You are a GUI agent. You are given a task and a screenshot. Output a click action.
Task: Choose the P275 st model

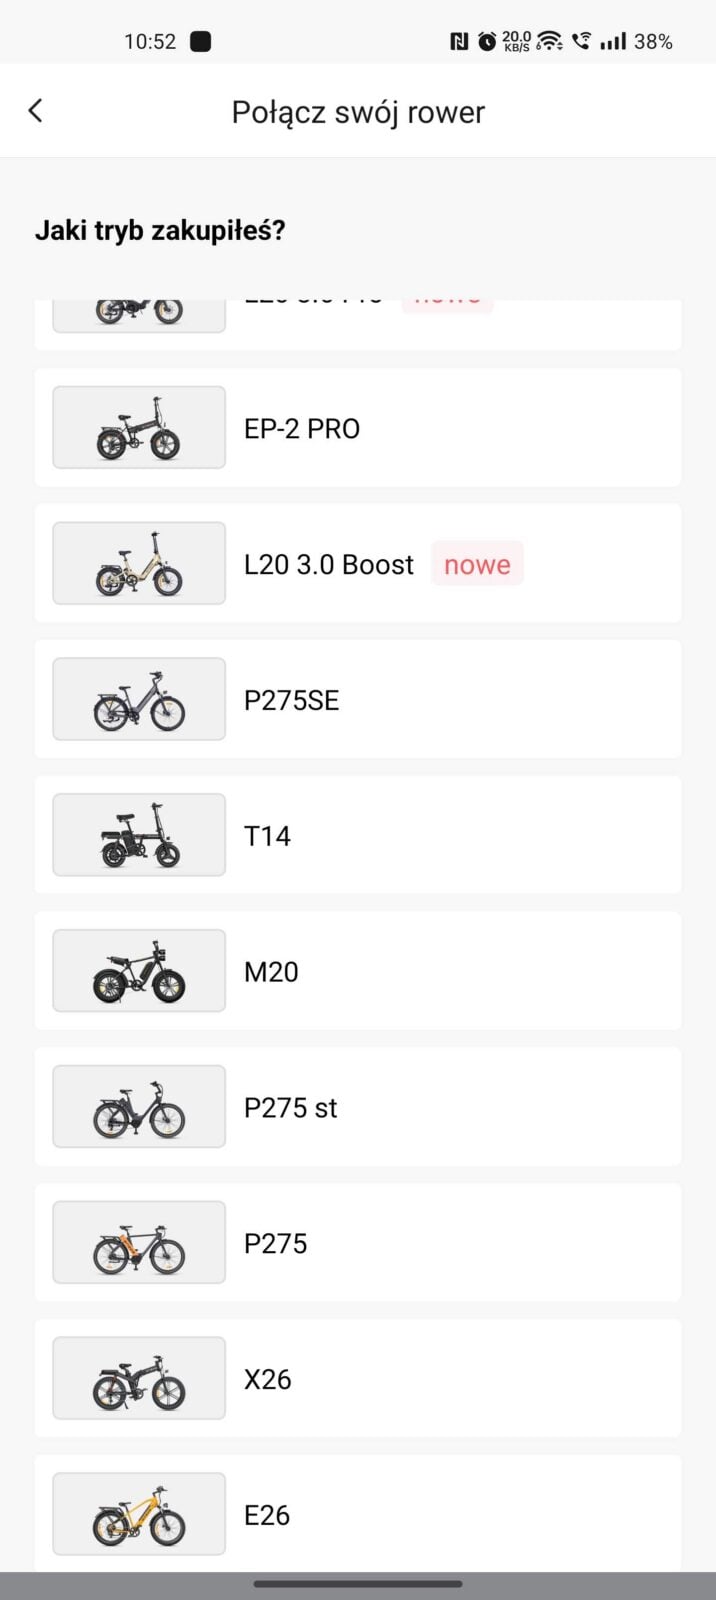point(291,1108)
